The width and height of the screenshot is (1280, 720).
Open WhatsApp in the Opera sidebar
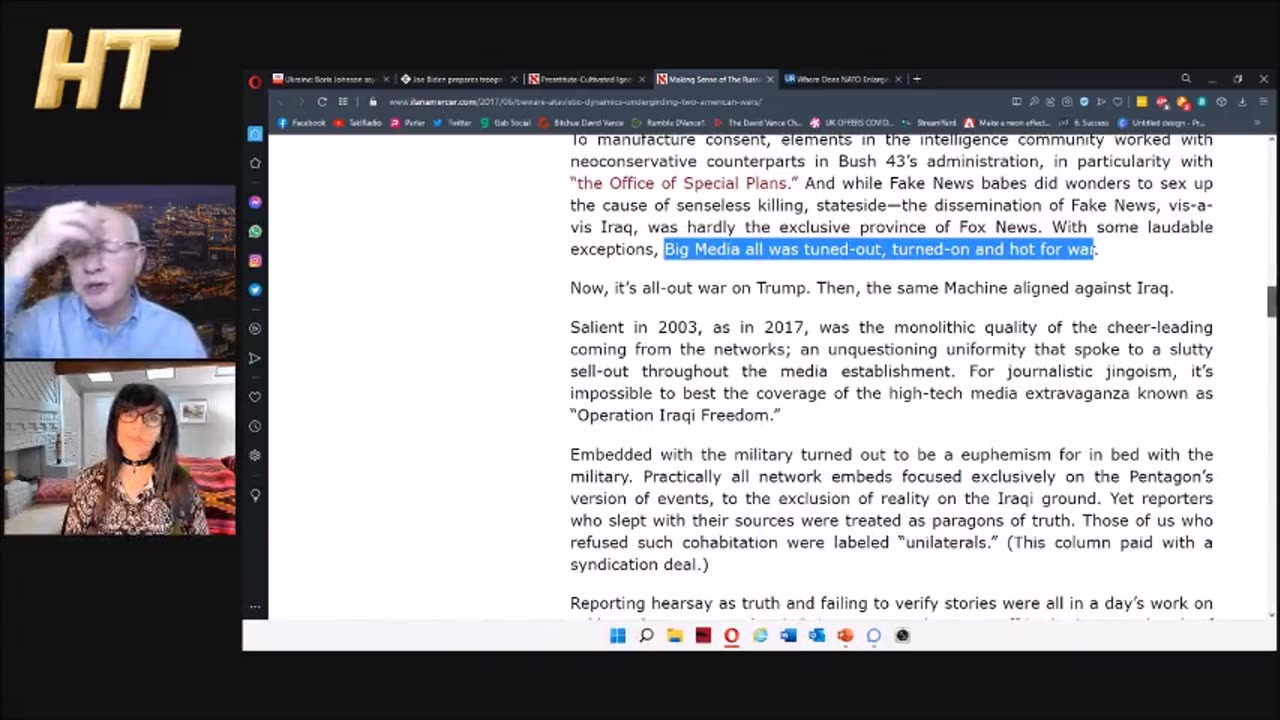pyautogui.click(x=255, y=231)
